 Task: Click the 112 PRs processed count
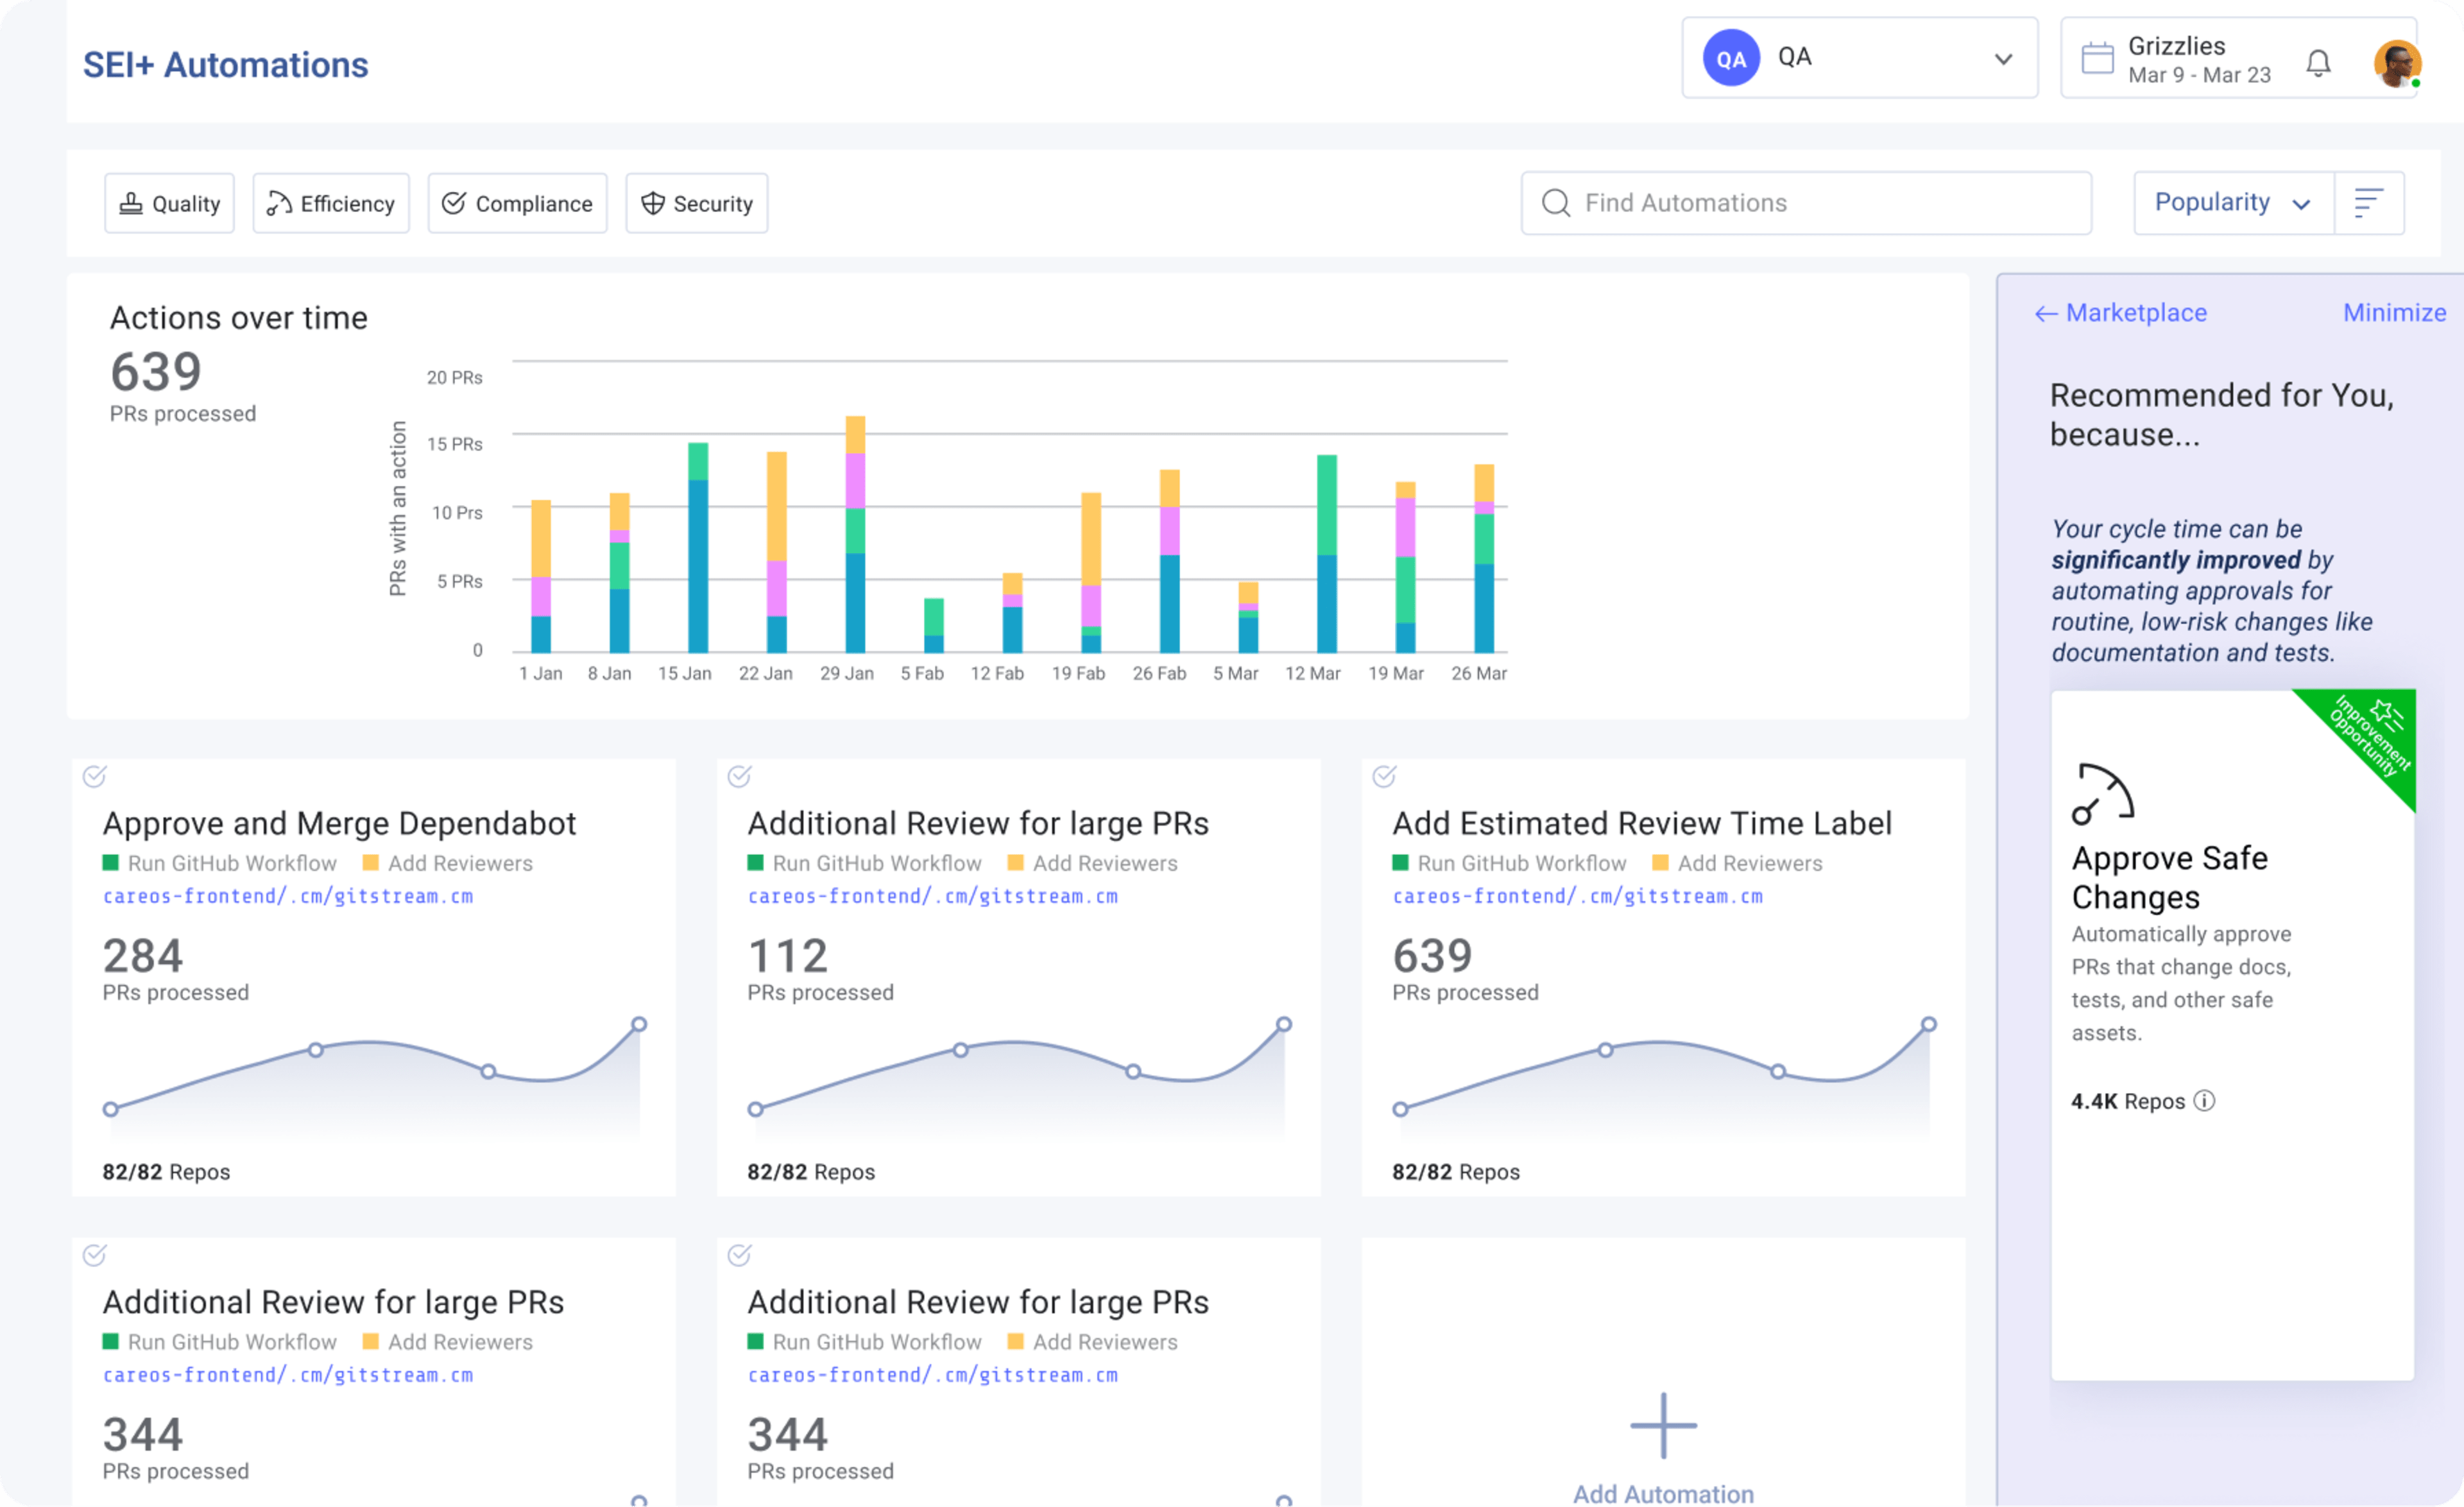coord(788,955)
